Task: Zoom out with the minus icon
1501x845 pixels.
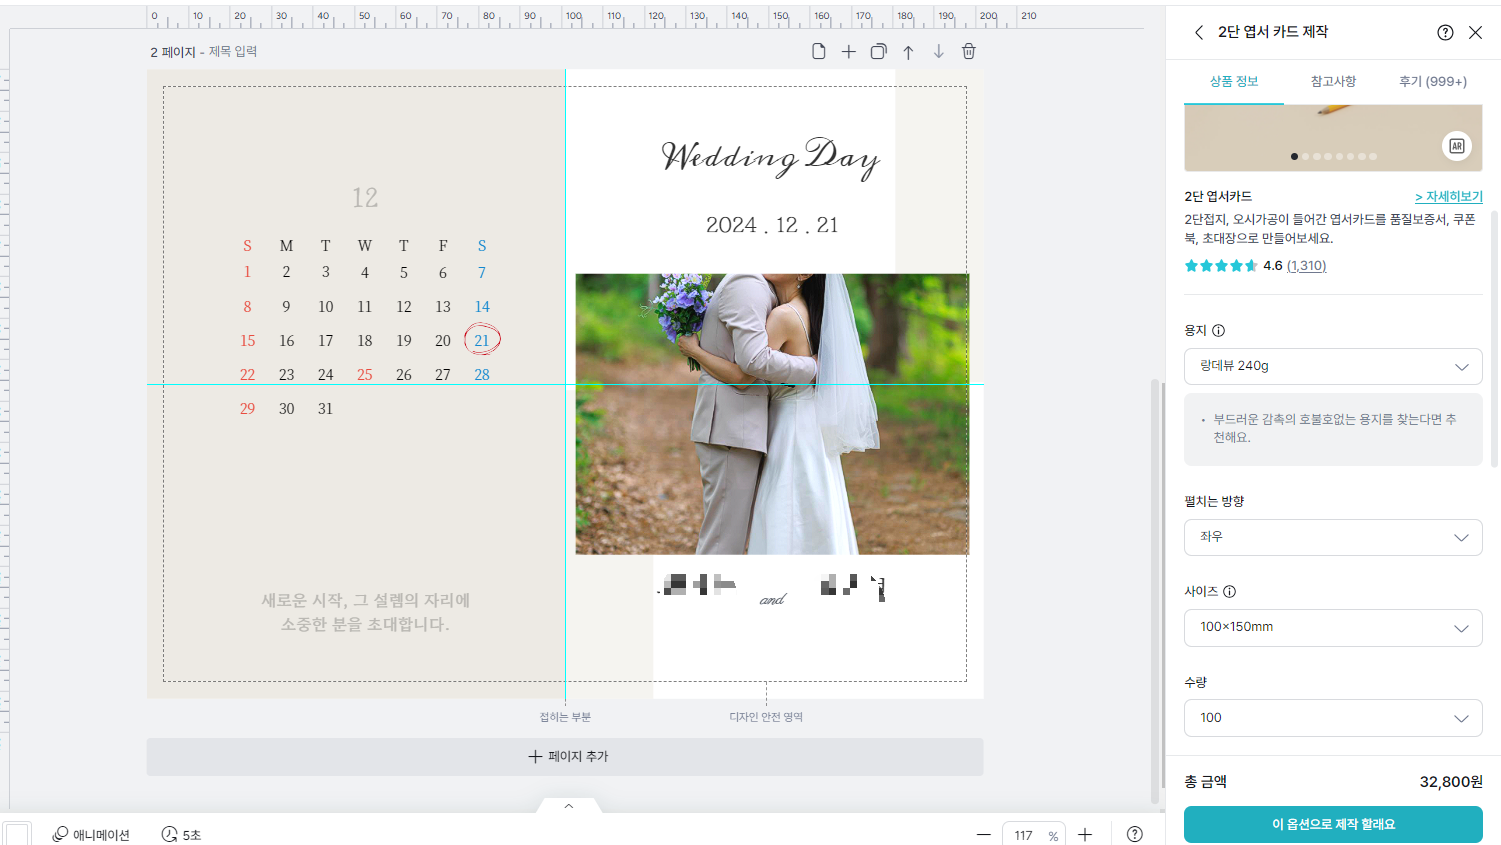Action: (984, 834)
